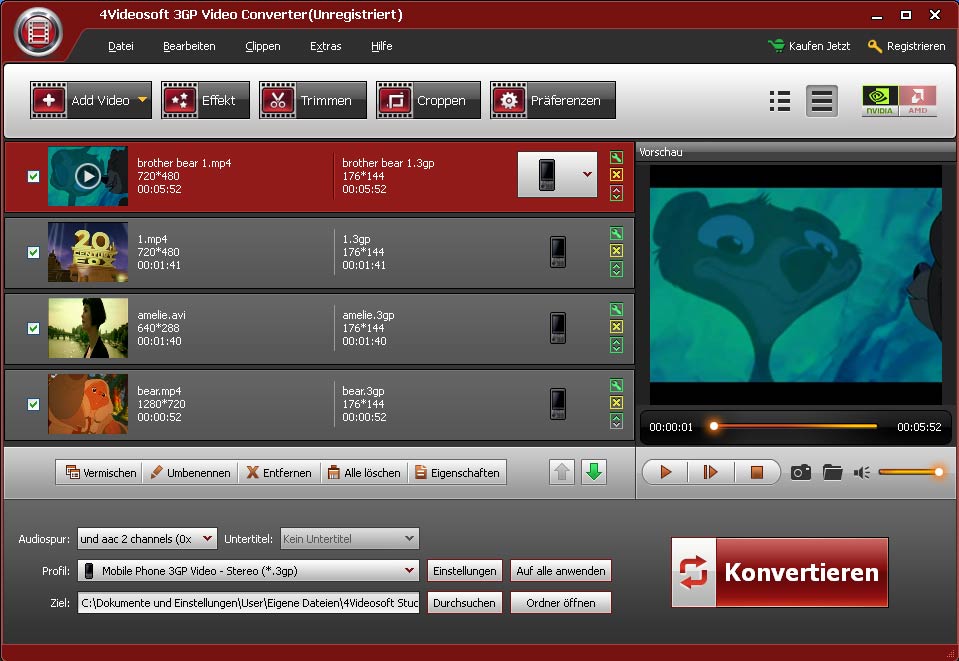Open the Audiospur dropdown
This screenshot has height=661, width=959.
[x=207, y=539]
